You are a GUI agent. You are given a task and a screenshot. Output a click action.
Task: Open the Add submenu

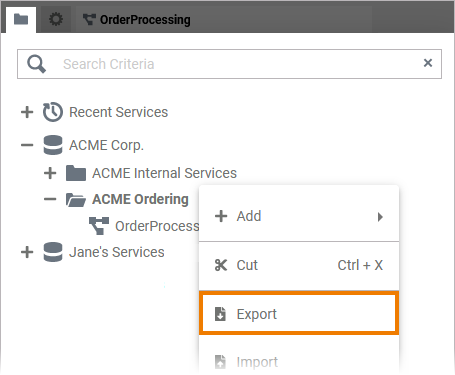[x=299, y=216]
